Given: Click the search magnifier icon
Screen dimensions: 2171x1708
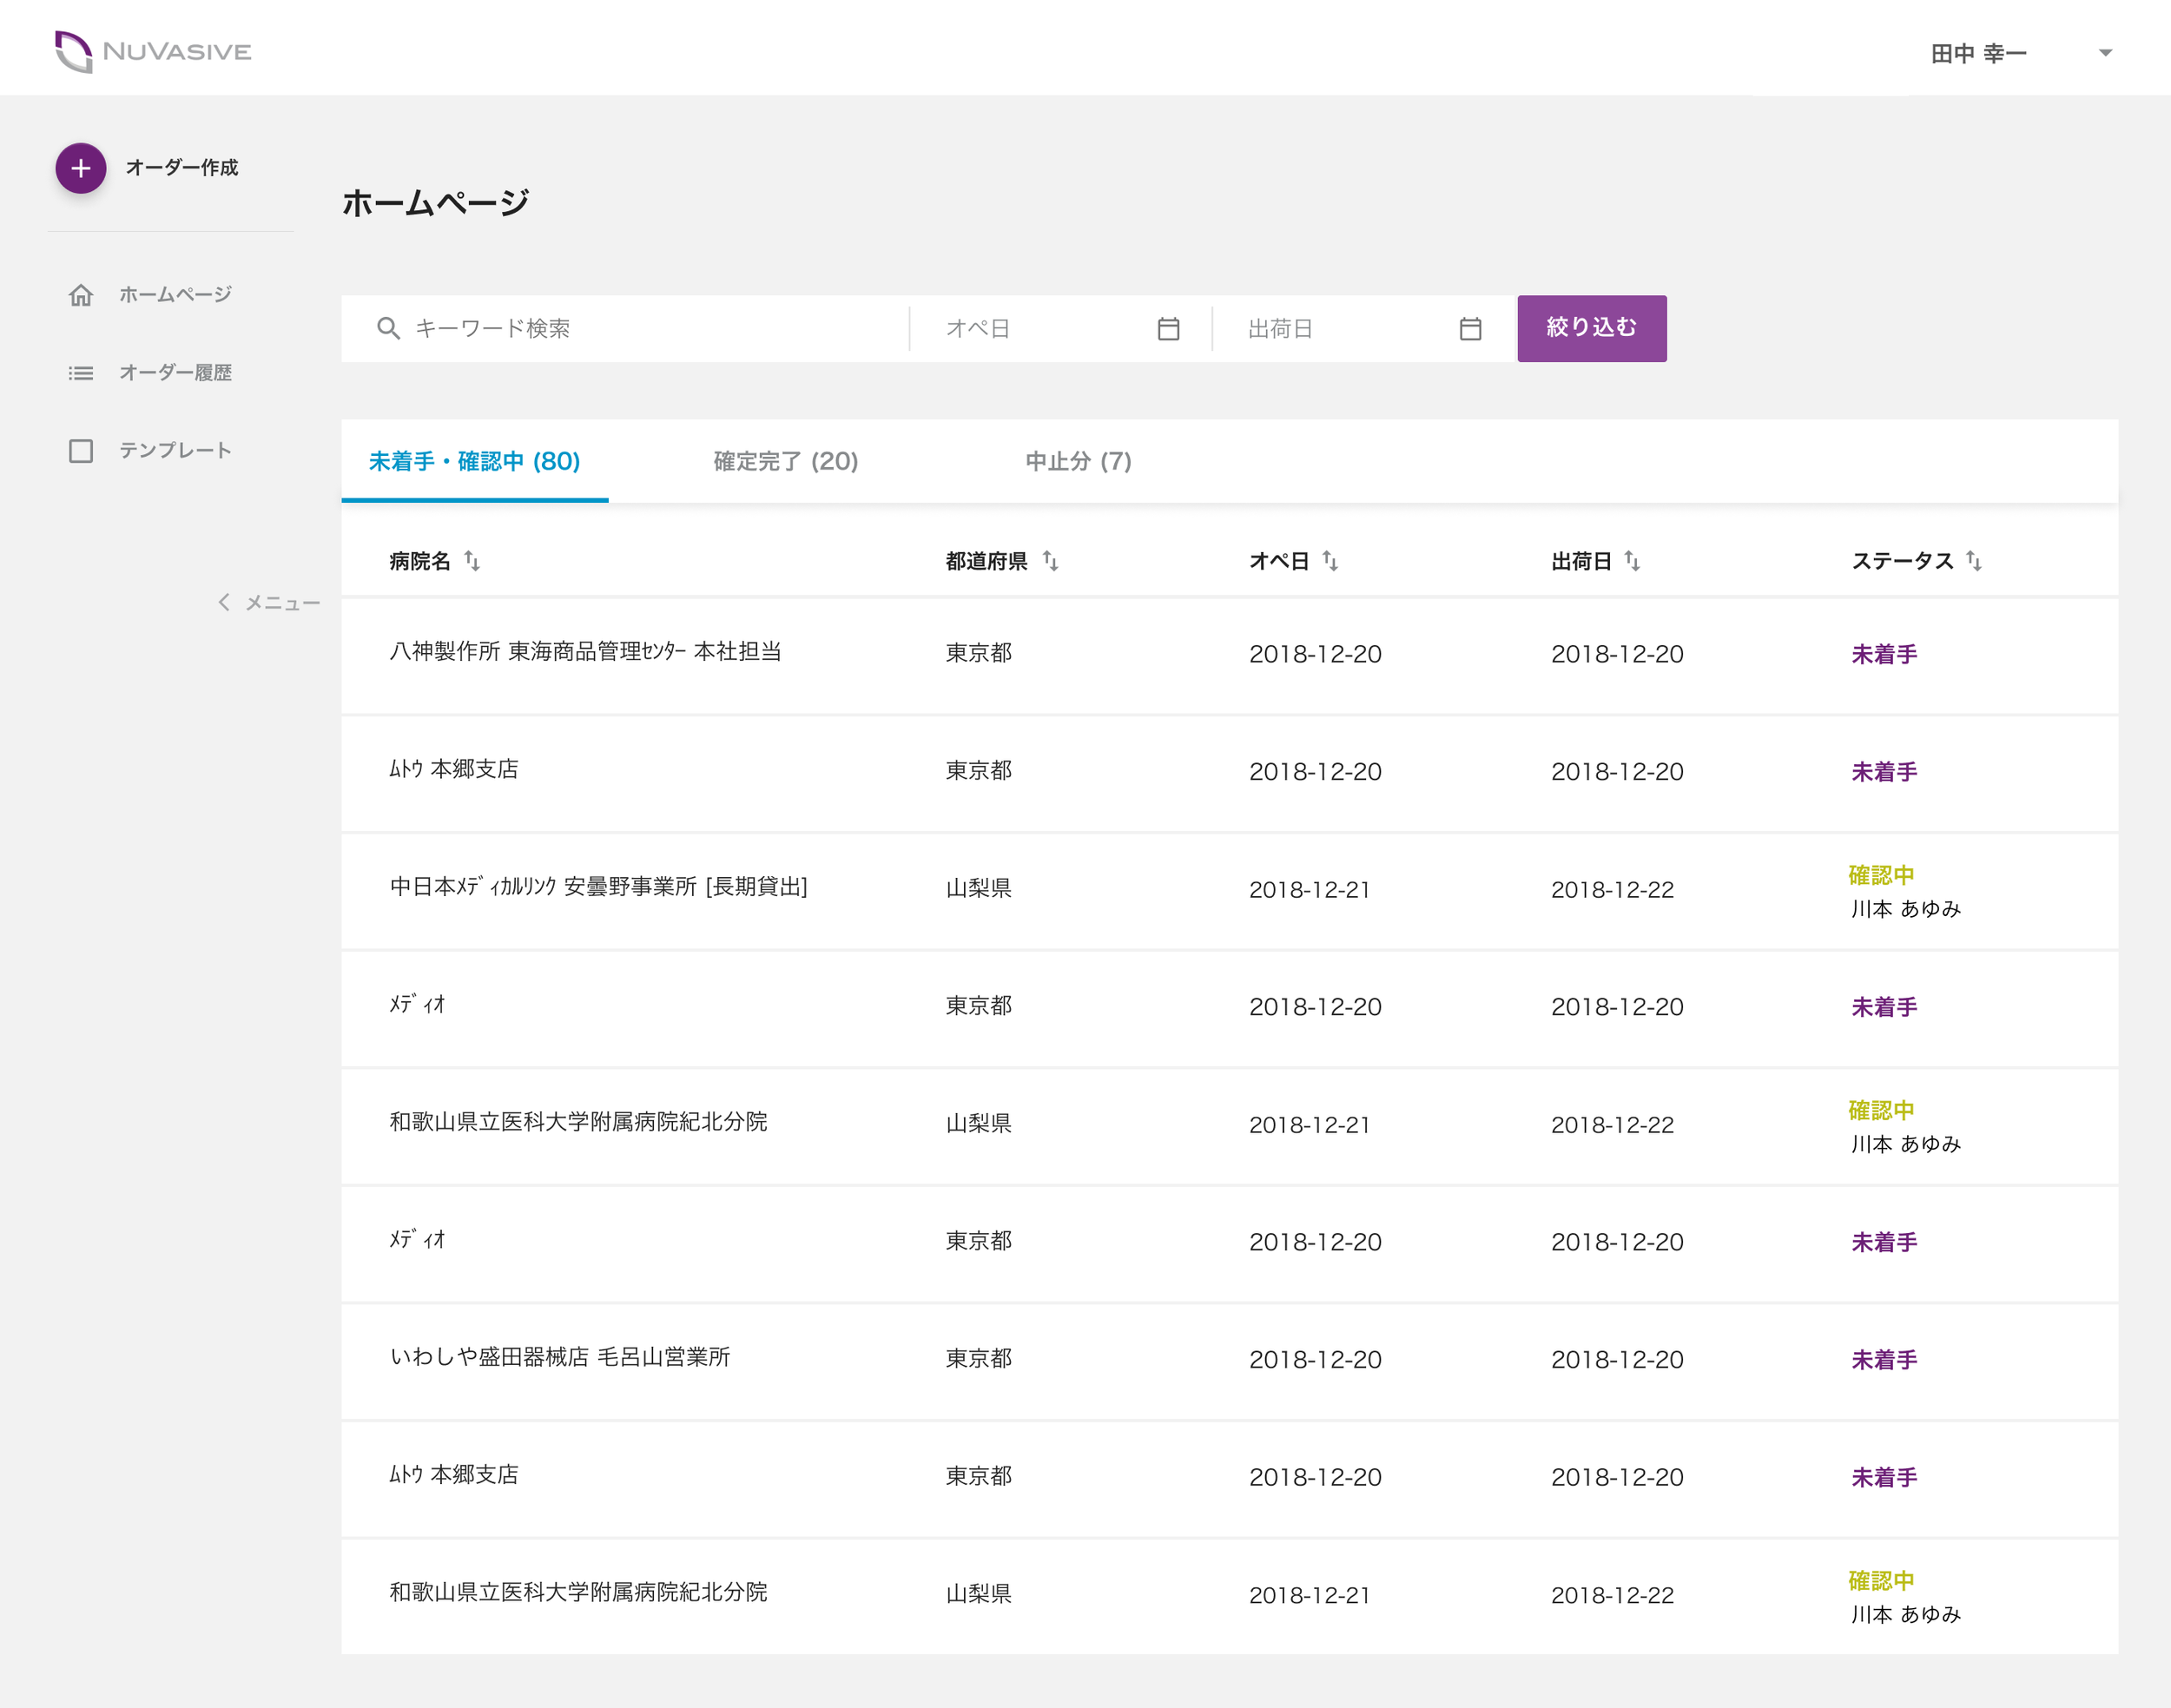Looking at the screenshot, I should point(388,328).
